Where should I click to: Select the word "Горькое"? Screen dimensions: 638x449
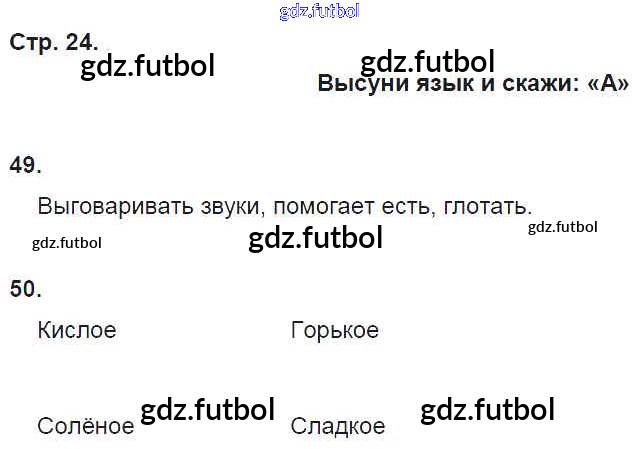click(334, 329)
